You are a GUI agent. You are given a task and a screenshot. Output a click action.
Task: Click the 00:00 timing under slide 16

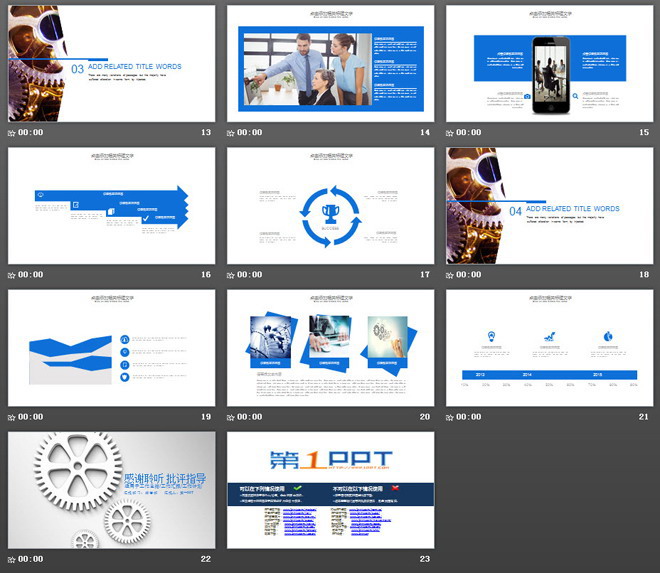[31, 275]
